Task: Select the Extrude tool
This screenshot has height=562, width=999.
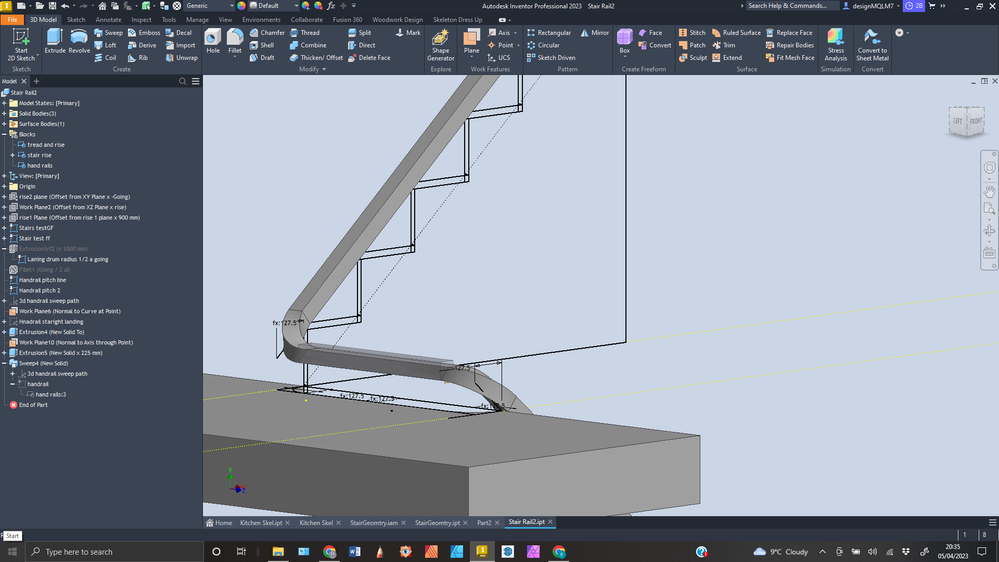Action: pos(55,41)
